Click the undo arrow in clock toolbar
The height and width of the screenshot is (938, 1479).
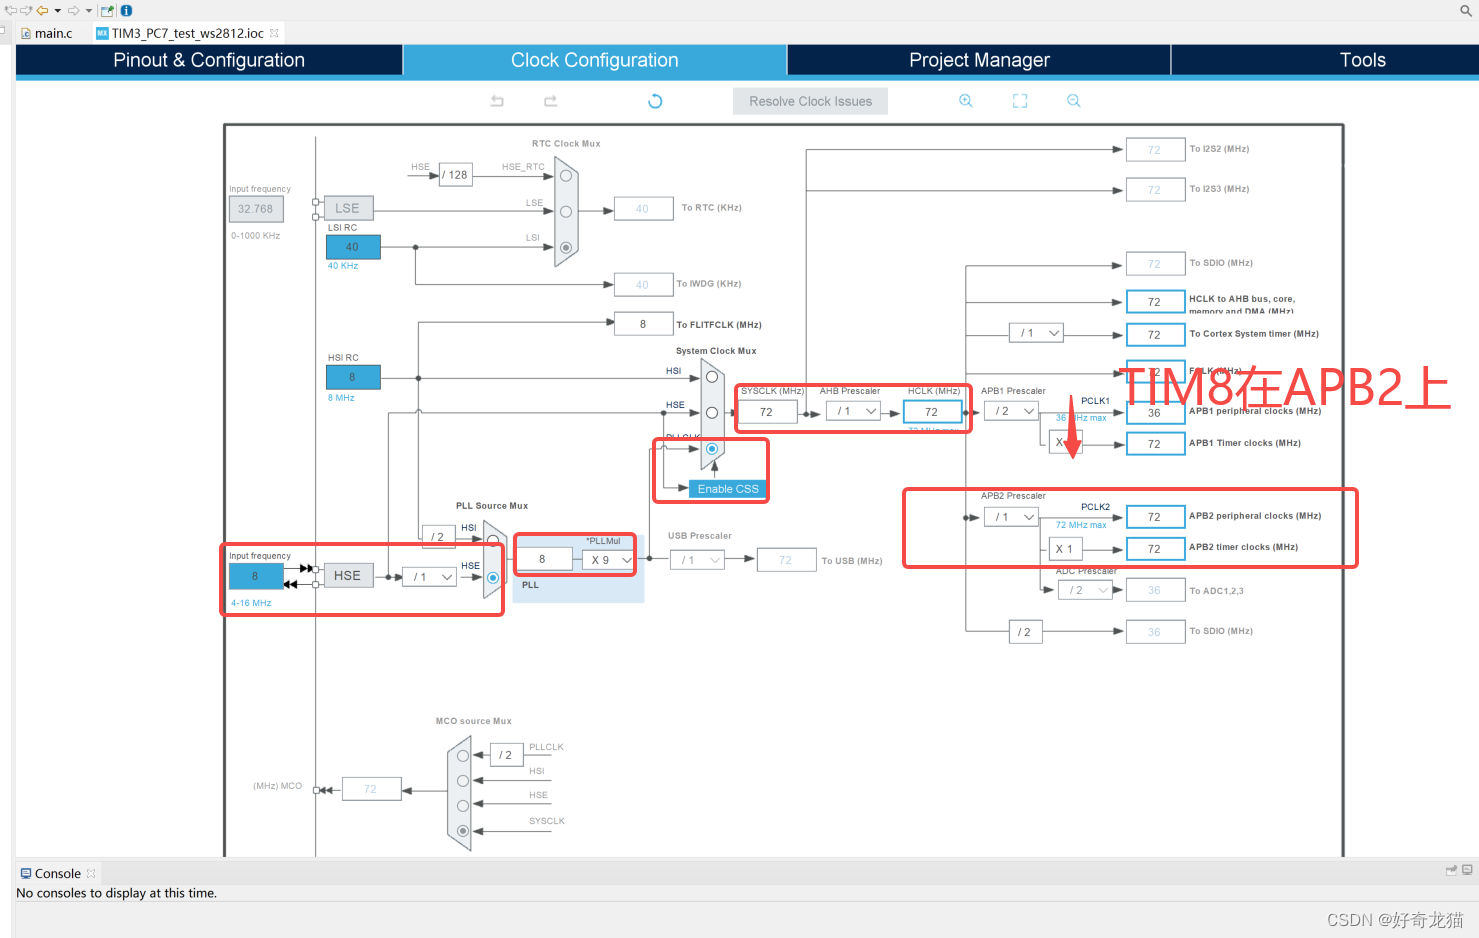[x=497, y=101]
